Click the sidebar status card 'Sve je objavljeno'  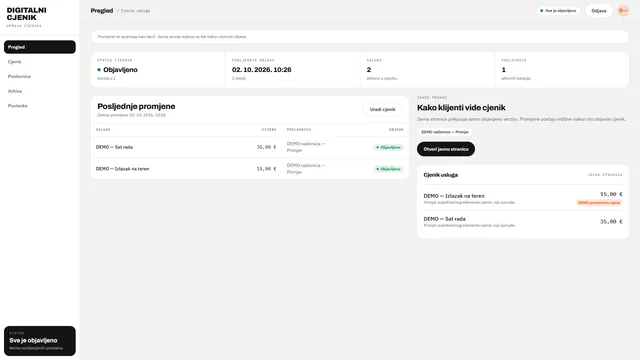coord(40,341)
